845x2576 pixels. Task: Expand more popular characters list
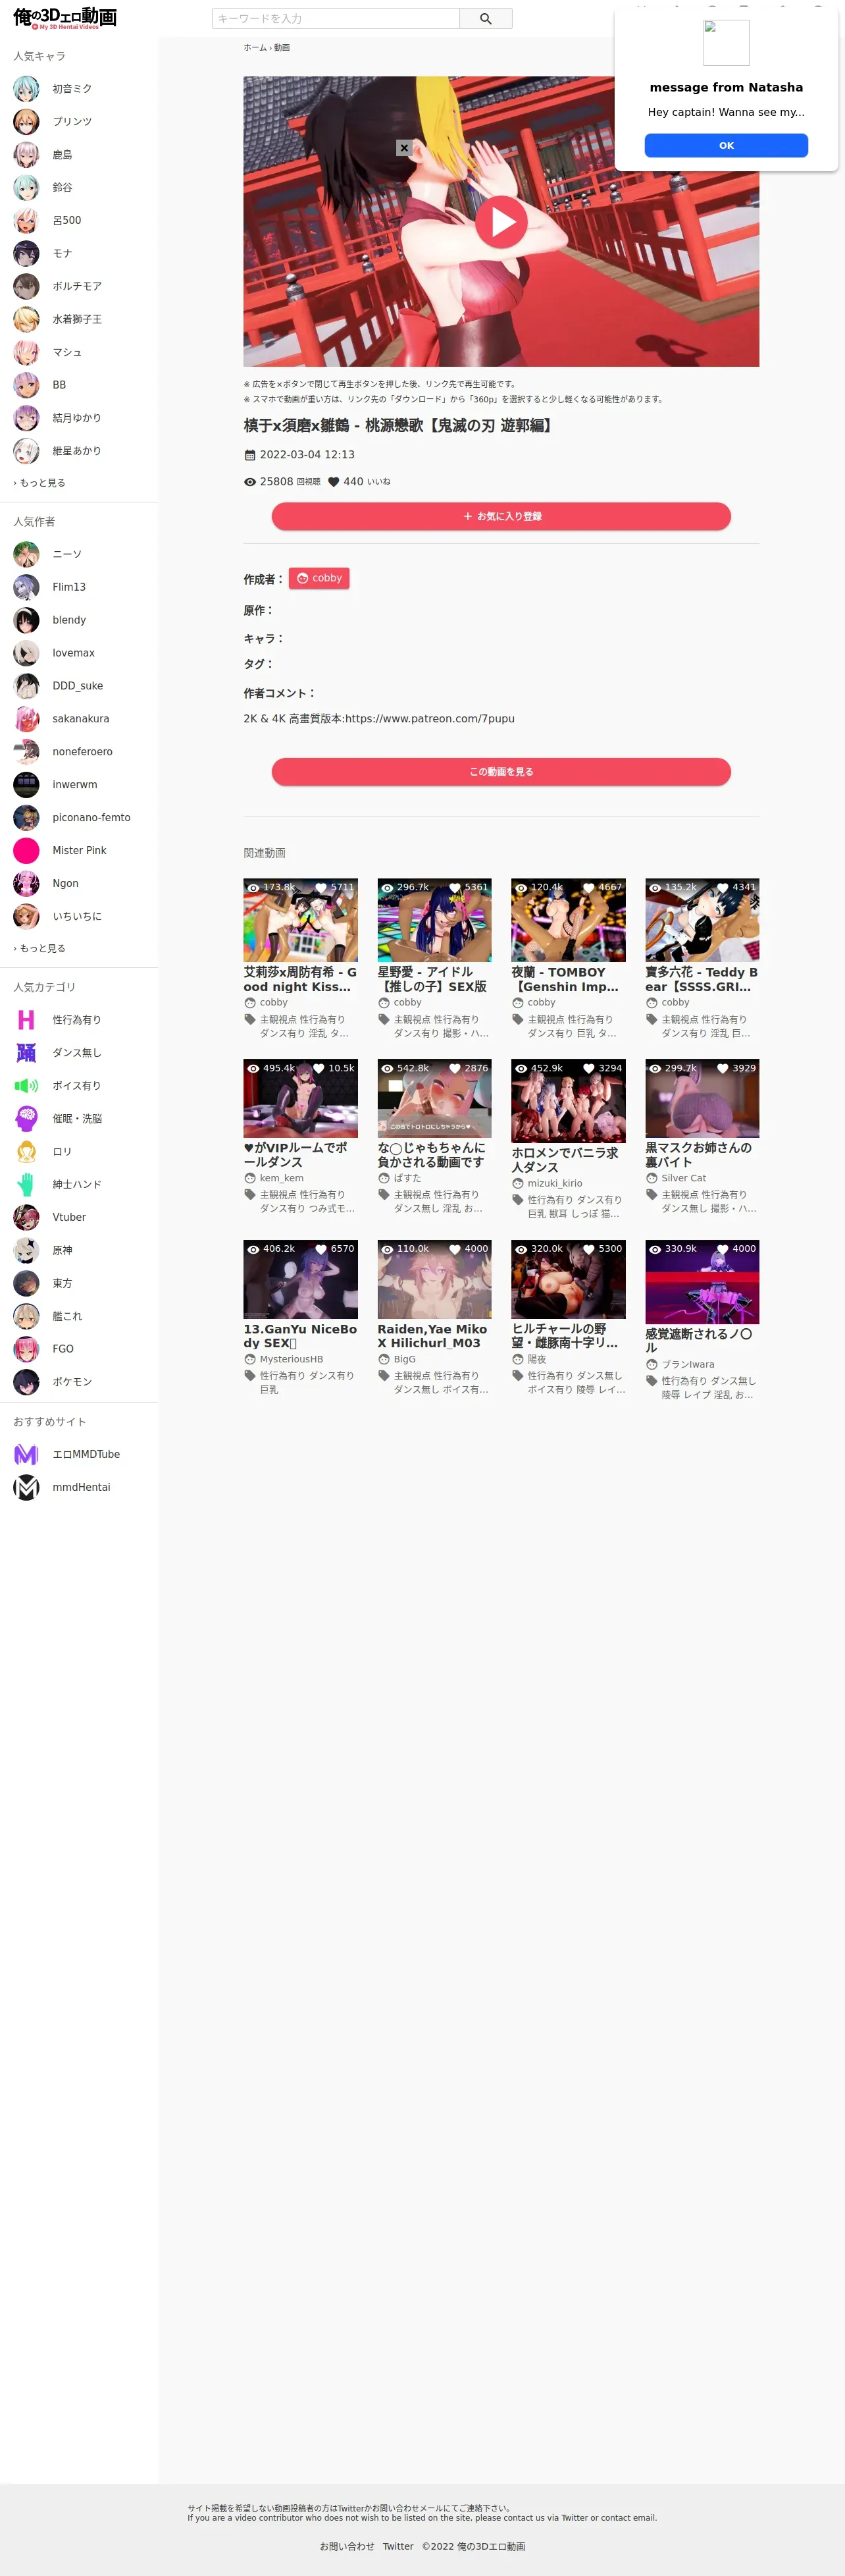[x=39, y=483]
